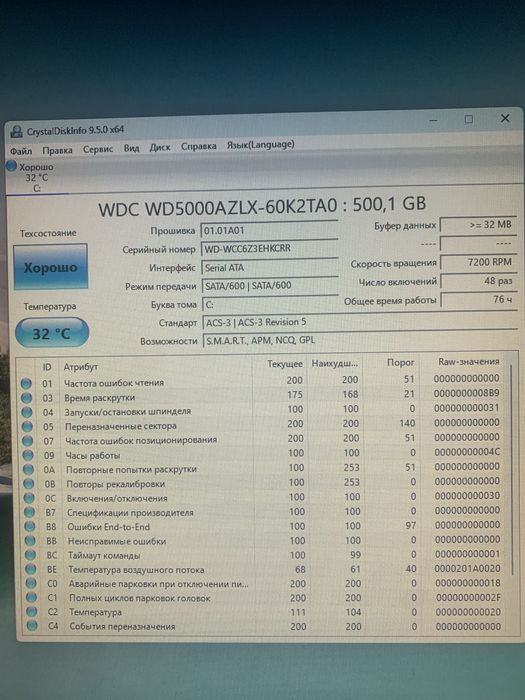Click status circle for Неисправимые ошибки

[x=30, y=541]
